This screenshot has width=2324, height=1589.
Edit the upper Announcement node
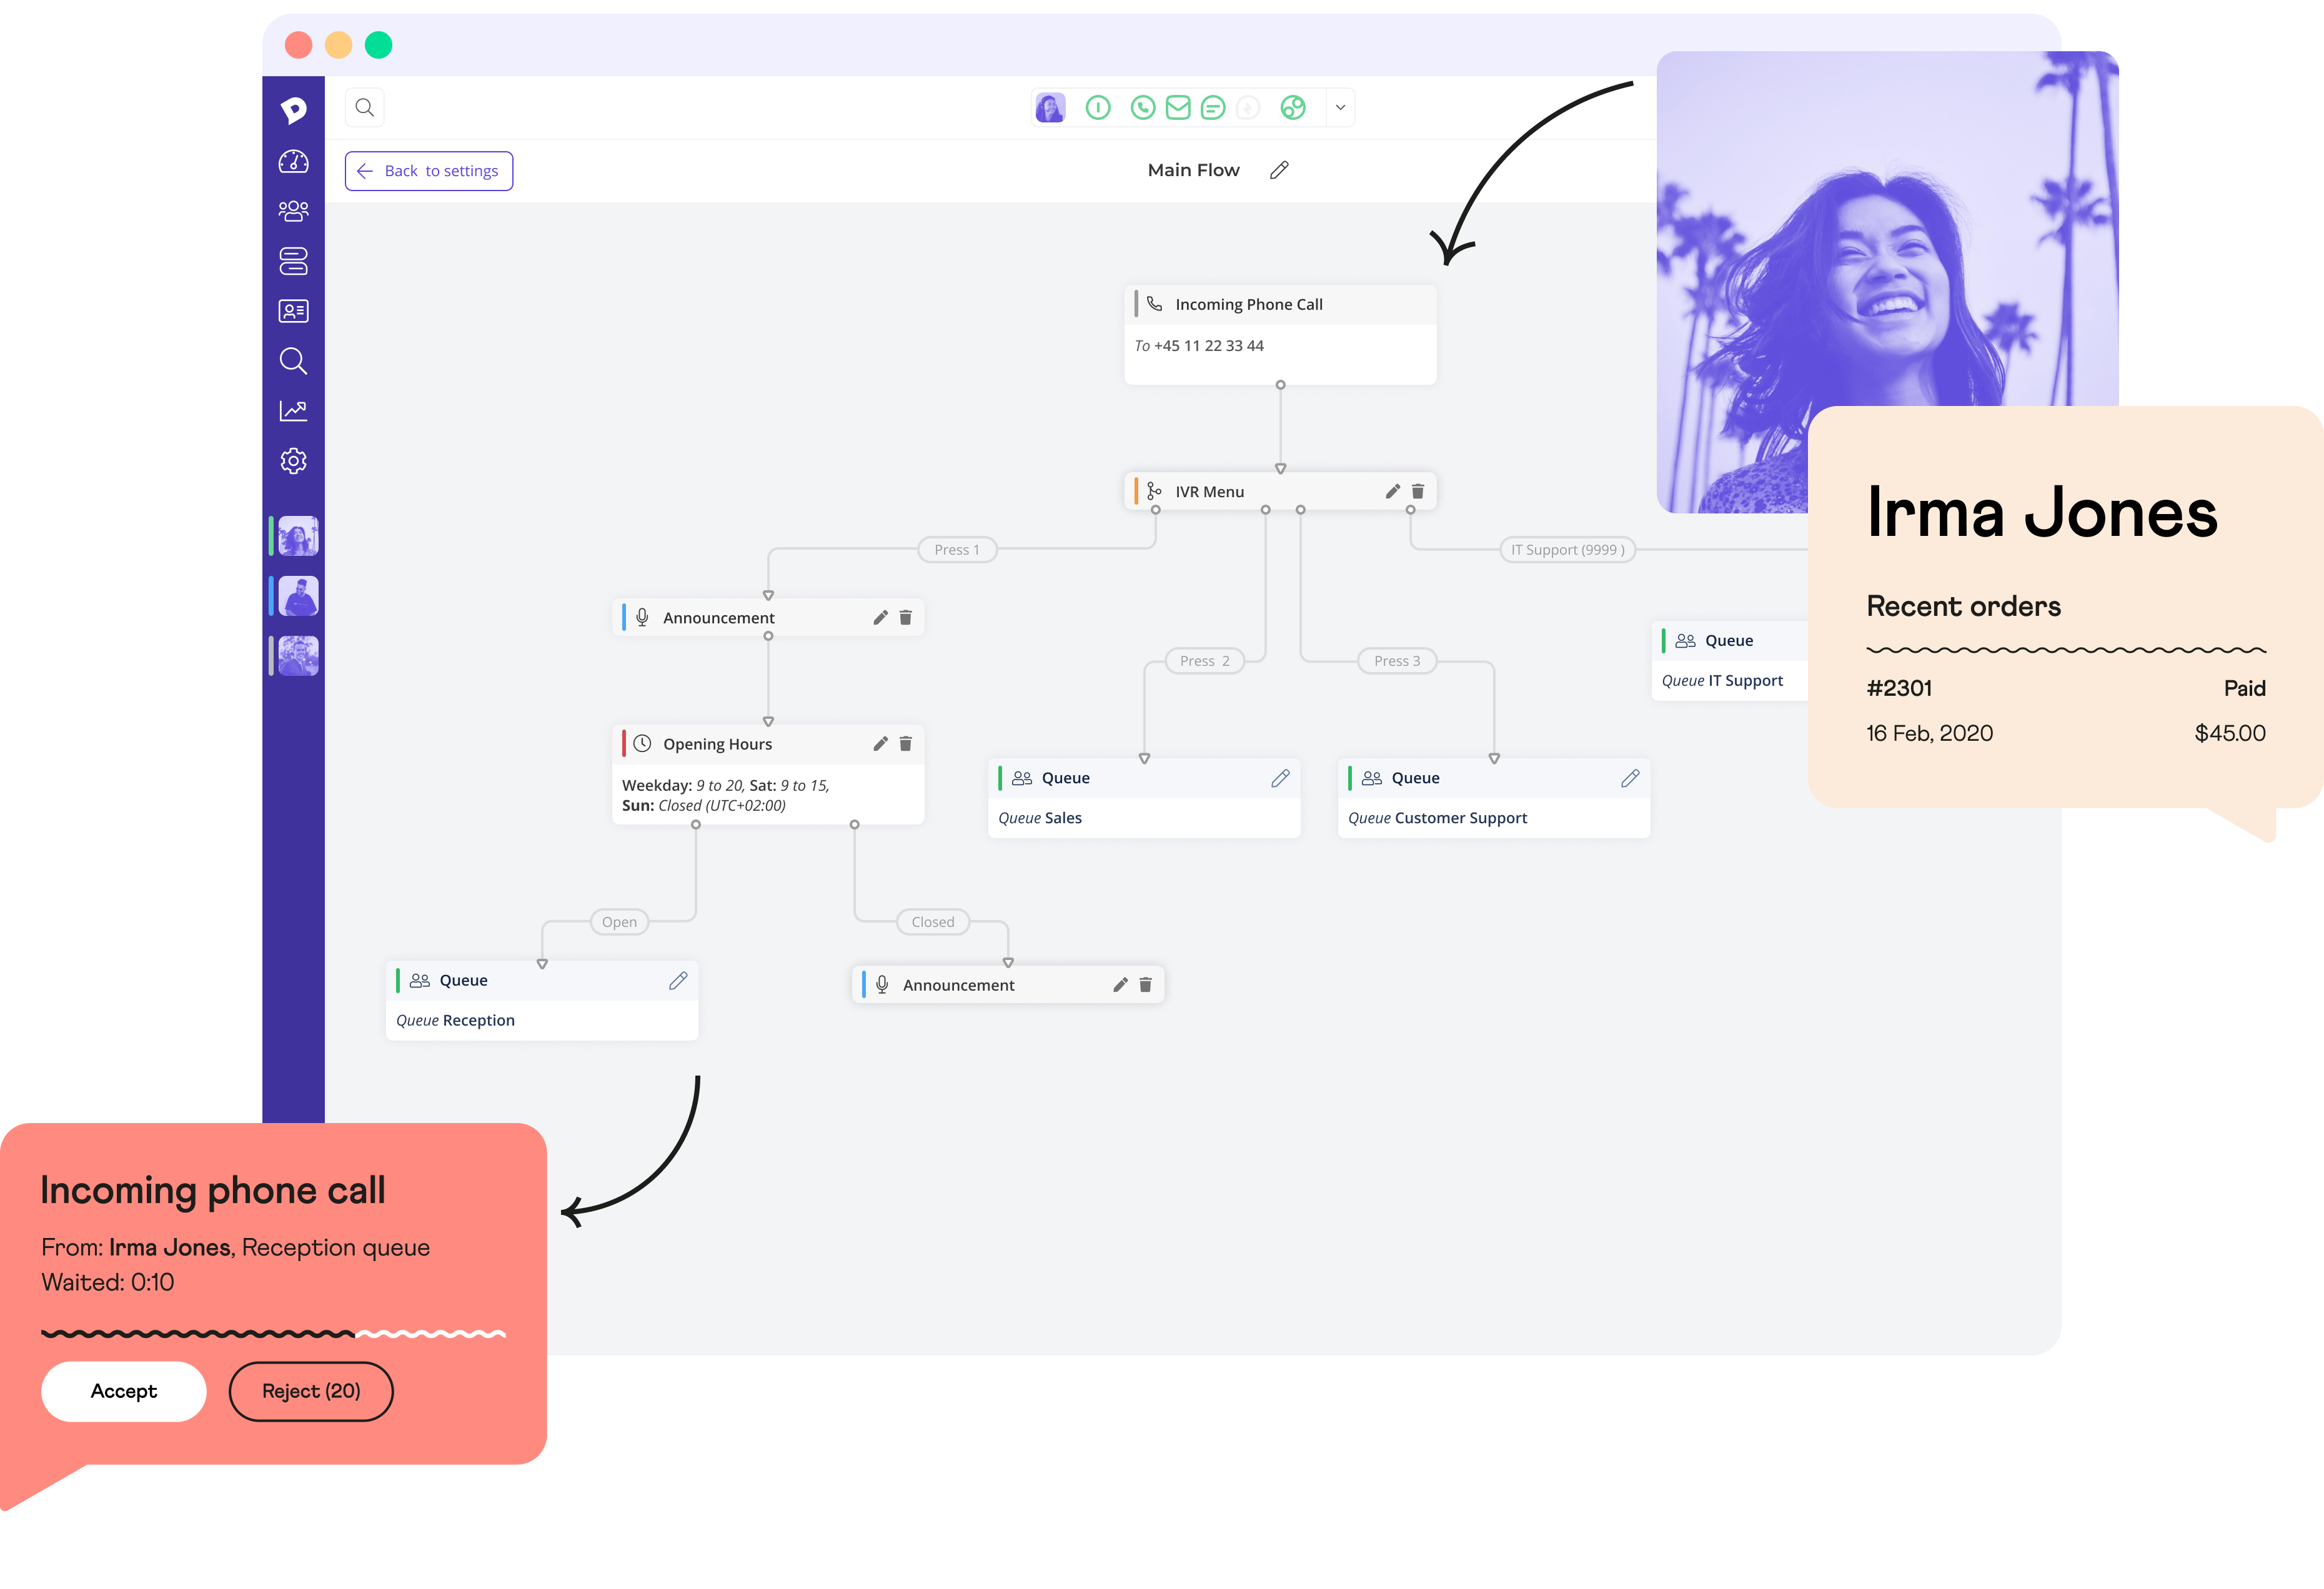880,617
